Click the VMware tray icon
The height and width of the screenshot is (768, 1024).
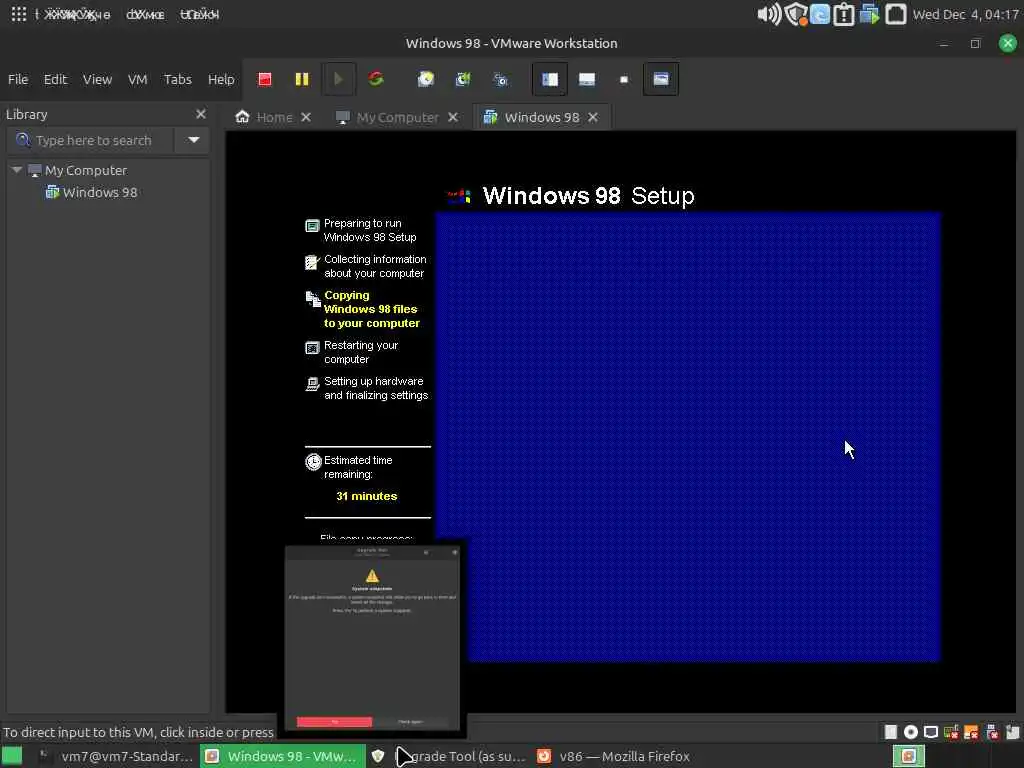869,14
